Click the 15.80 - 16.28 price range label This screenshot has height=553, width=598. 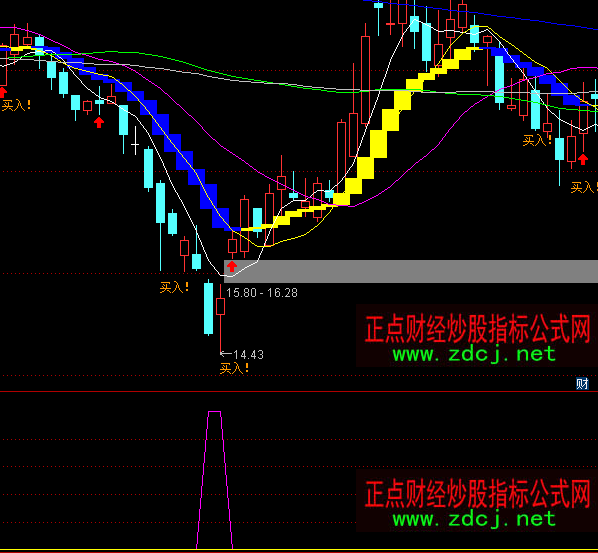tap(262, 293)
